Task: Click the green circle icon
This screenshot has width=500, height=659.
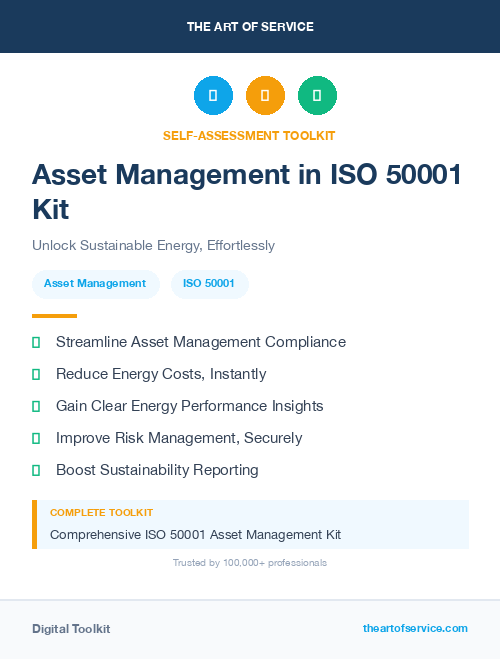Action: coord(317,95)
